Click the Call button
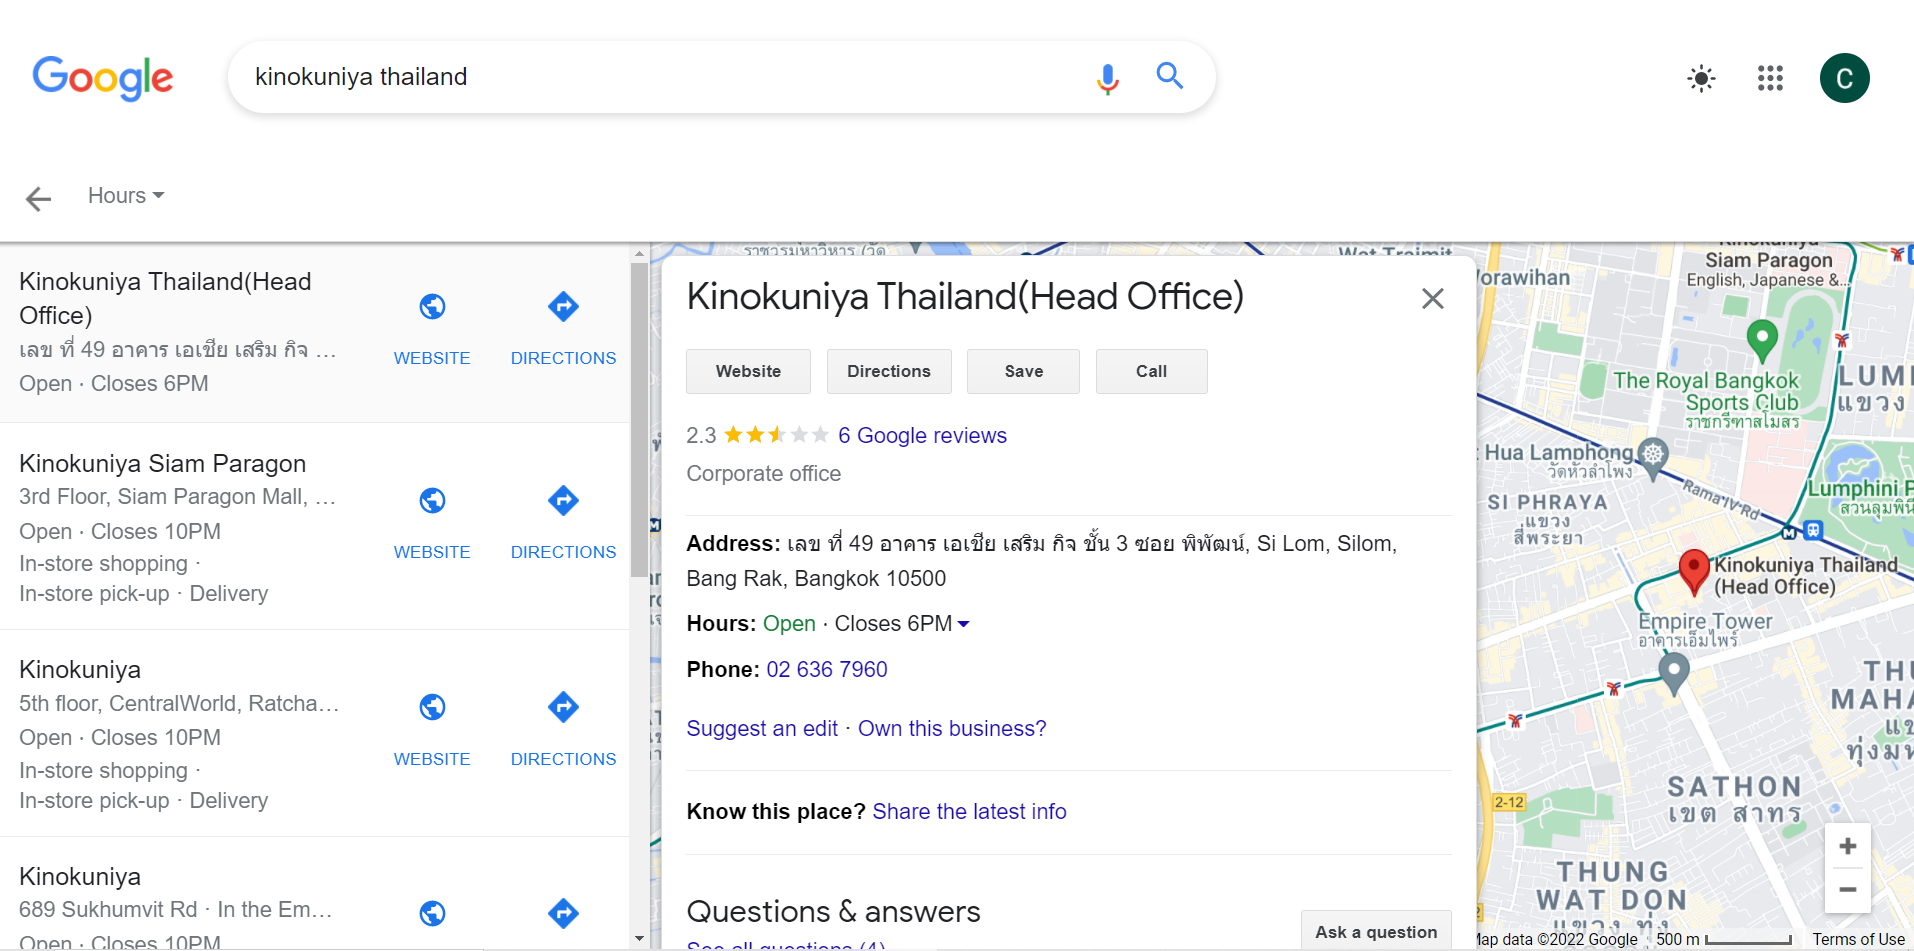 point(1151,371)
